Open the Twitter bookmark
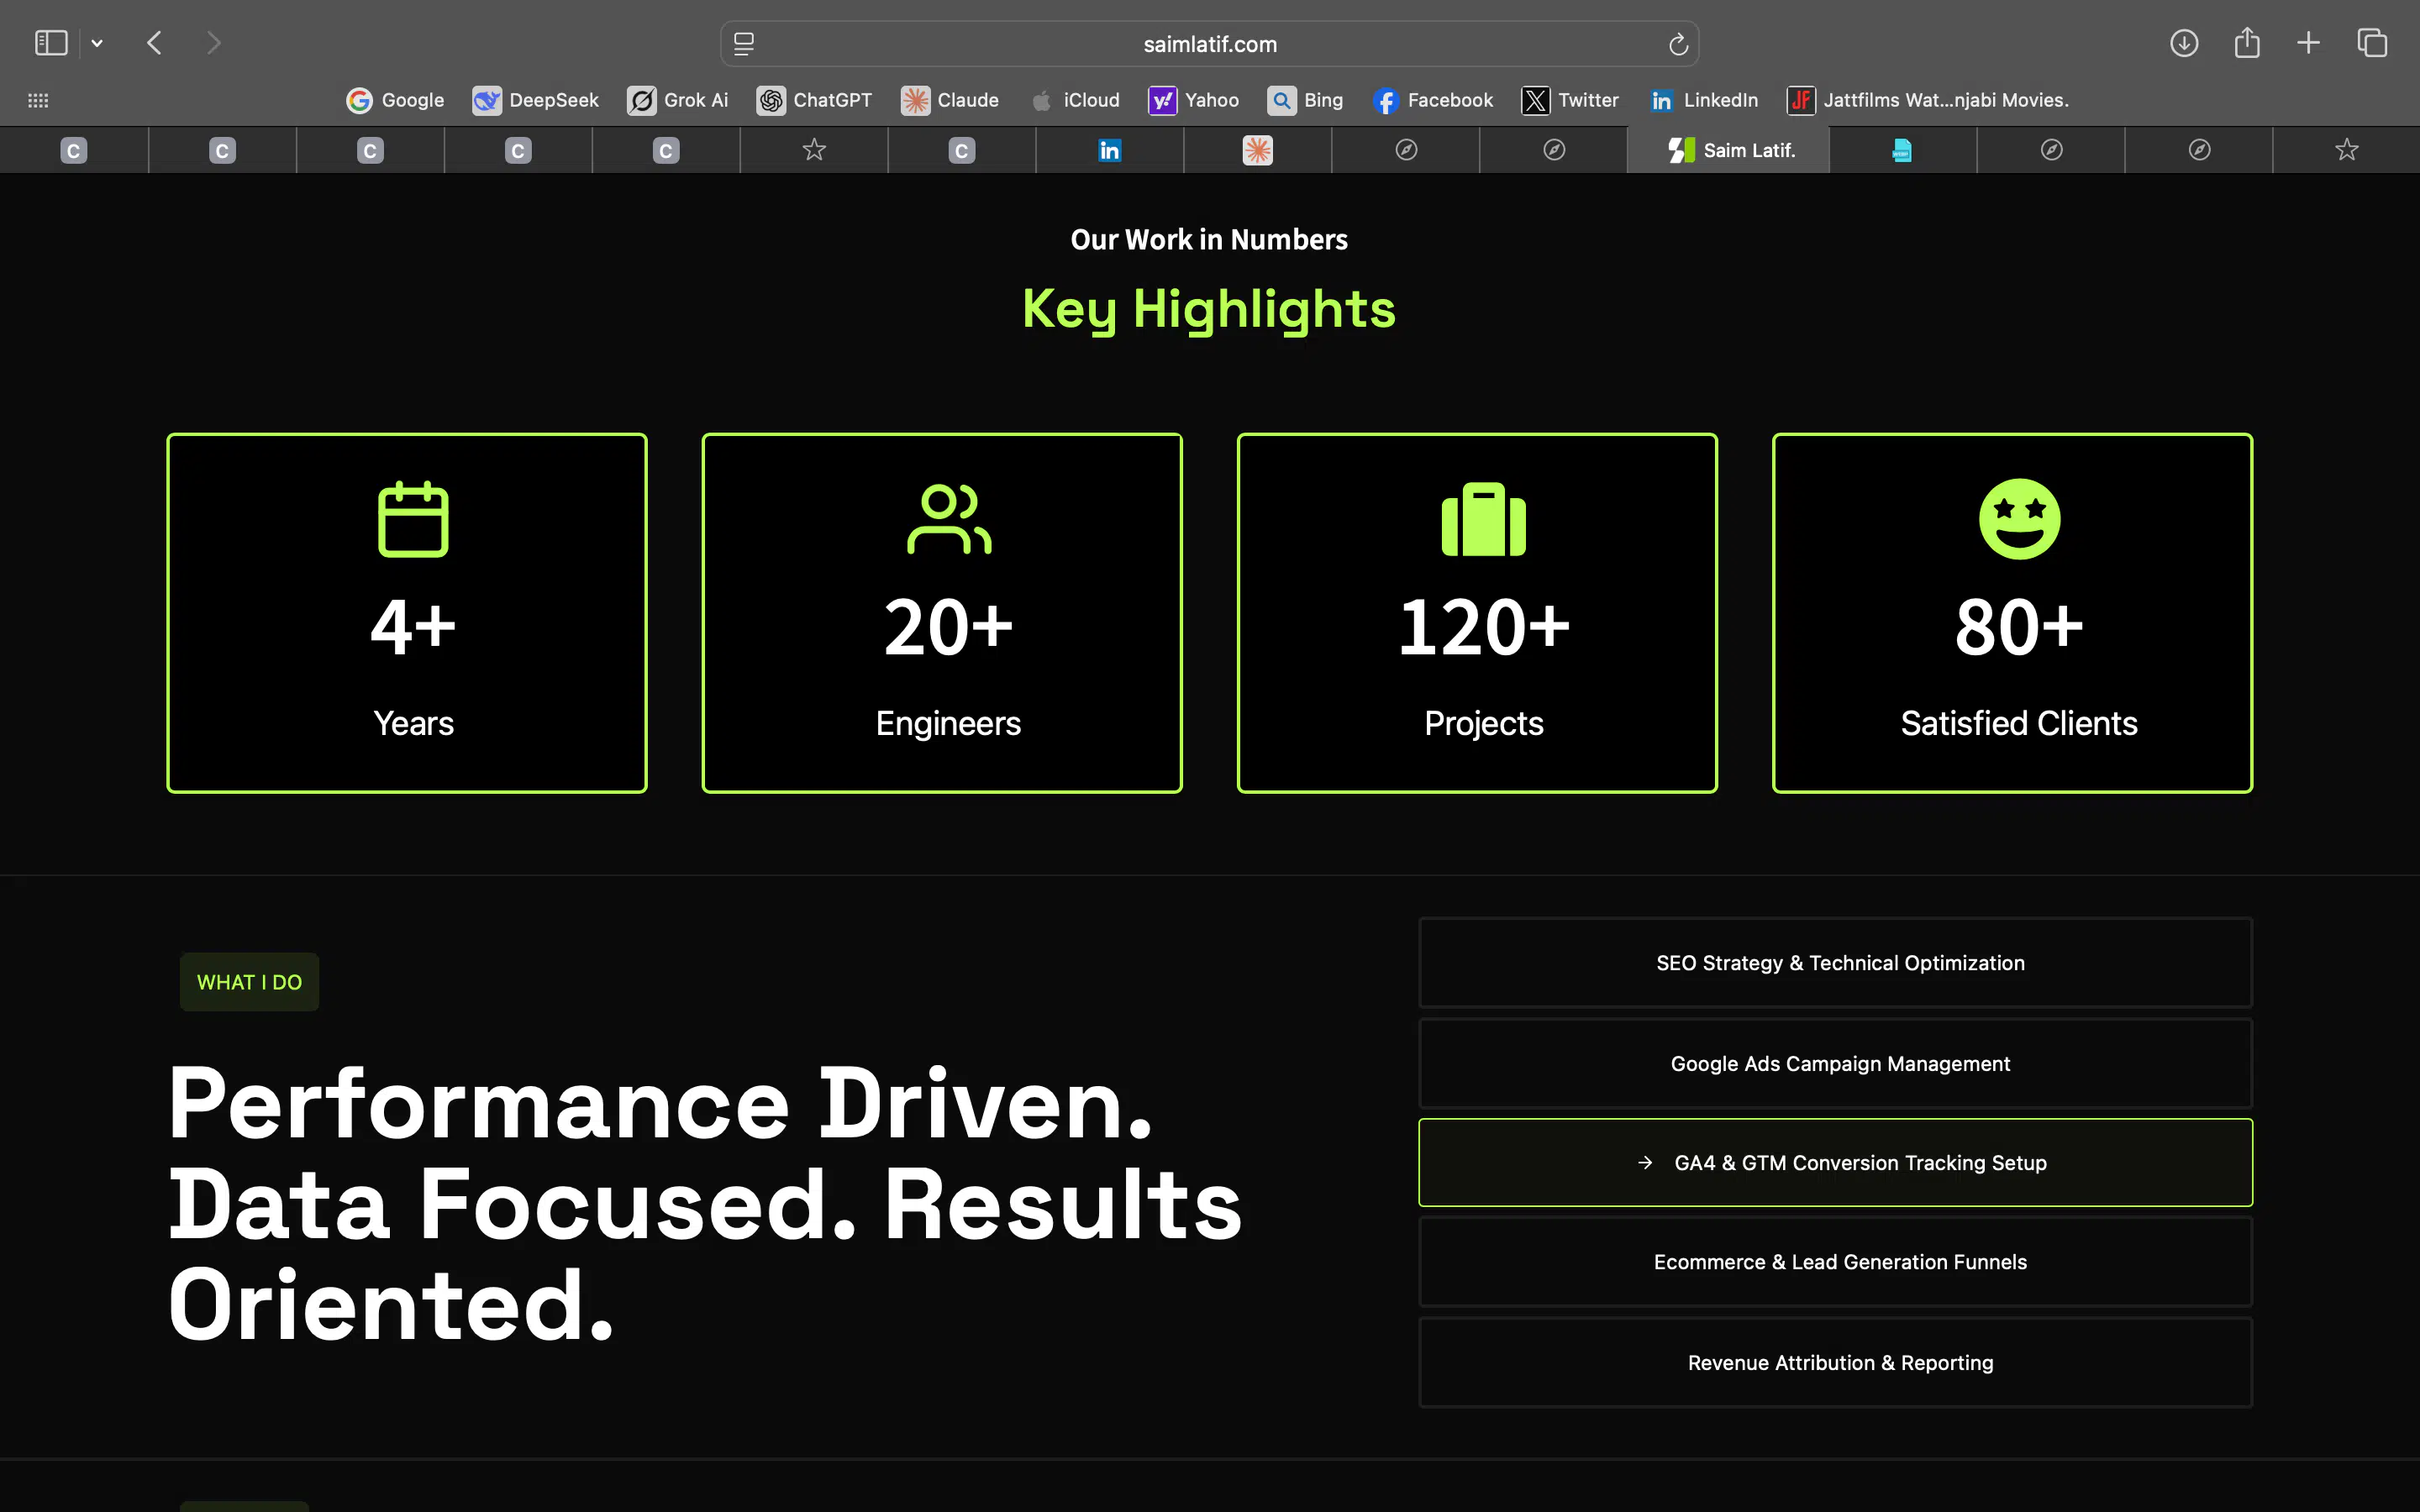Viewport: 2420px width, 1512px height. click(x=1569, y=100)
